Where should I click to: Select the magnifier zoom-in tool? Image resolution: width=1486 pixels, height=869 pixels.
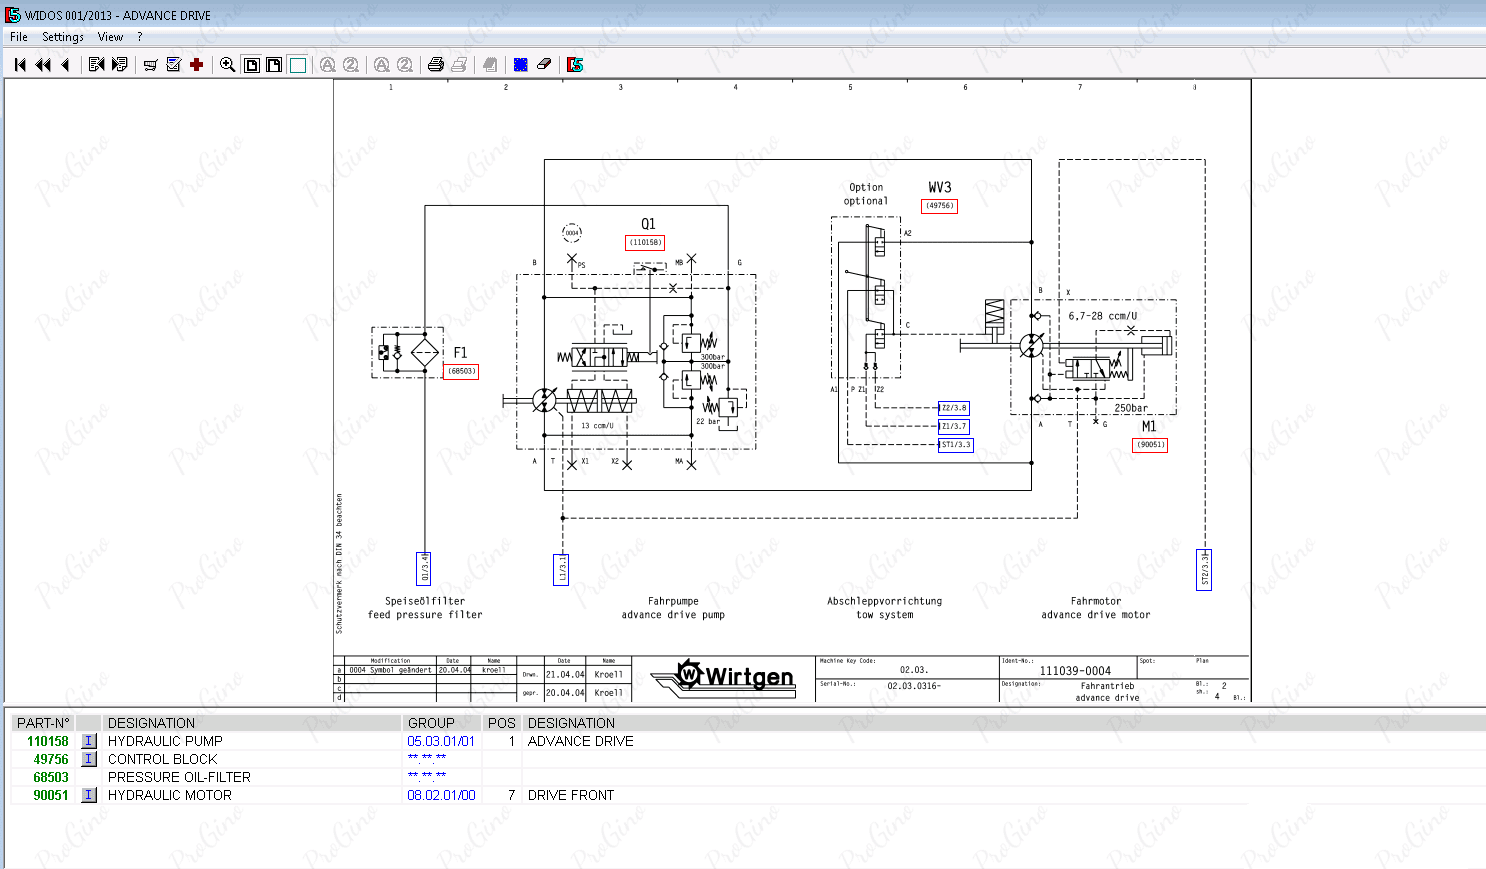[x=228, y=65]
